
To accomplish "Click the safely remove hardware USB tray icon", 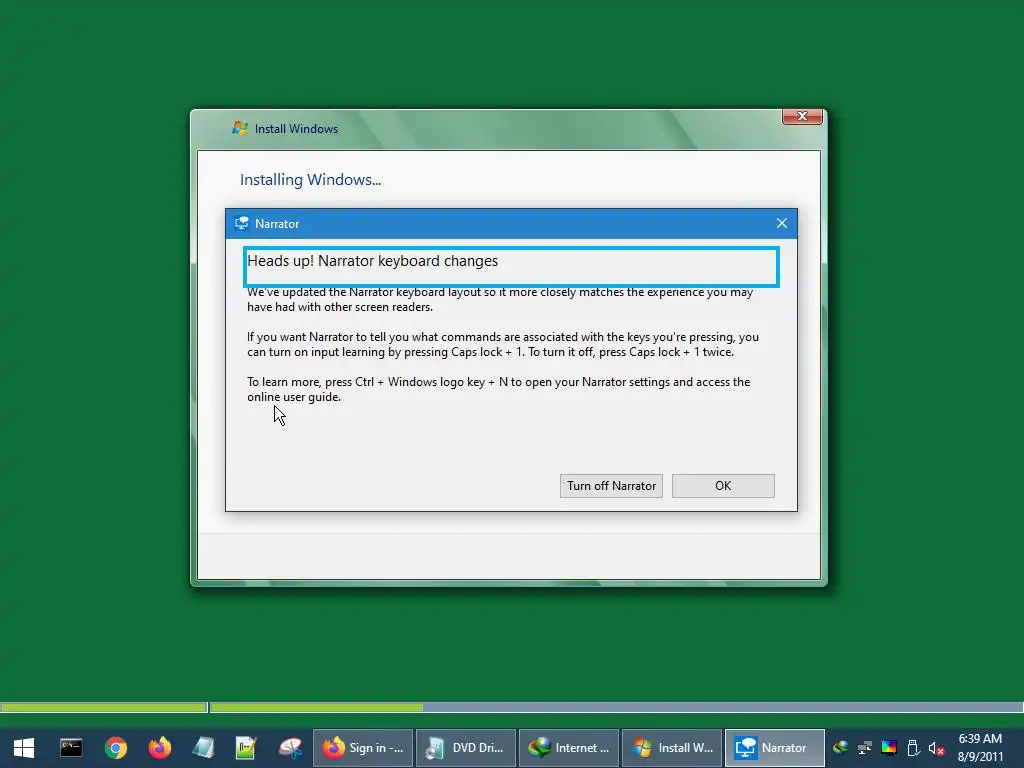I will click(x=913, y=748).
